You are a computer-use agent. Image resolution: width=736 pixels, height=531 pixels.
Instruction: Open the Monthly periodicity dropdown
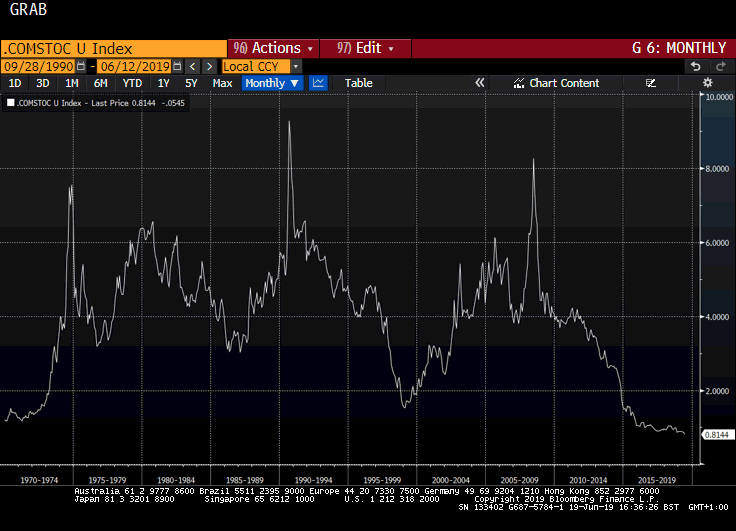click(272, 83)
